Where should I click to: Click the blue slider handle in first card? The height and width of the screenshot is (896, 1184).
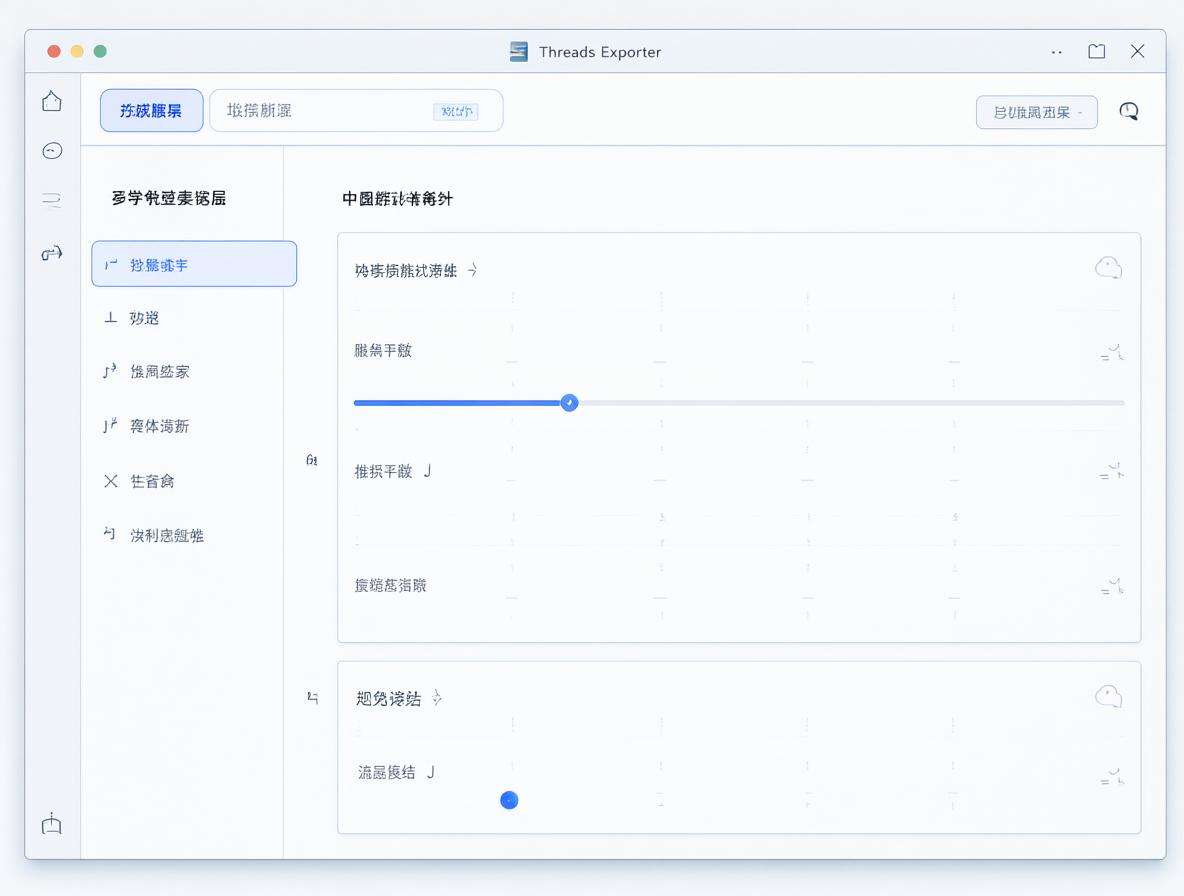pyautogui.click(x=569, y=402)
